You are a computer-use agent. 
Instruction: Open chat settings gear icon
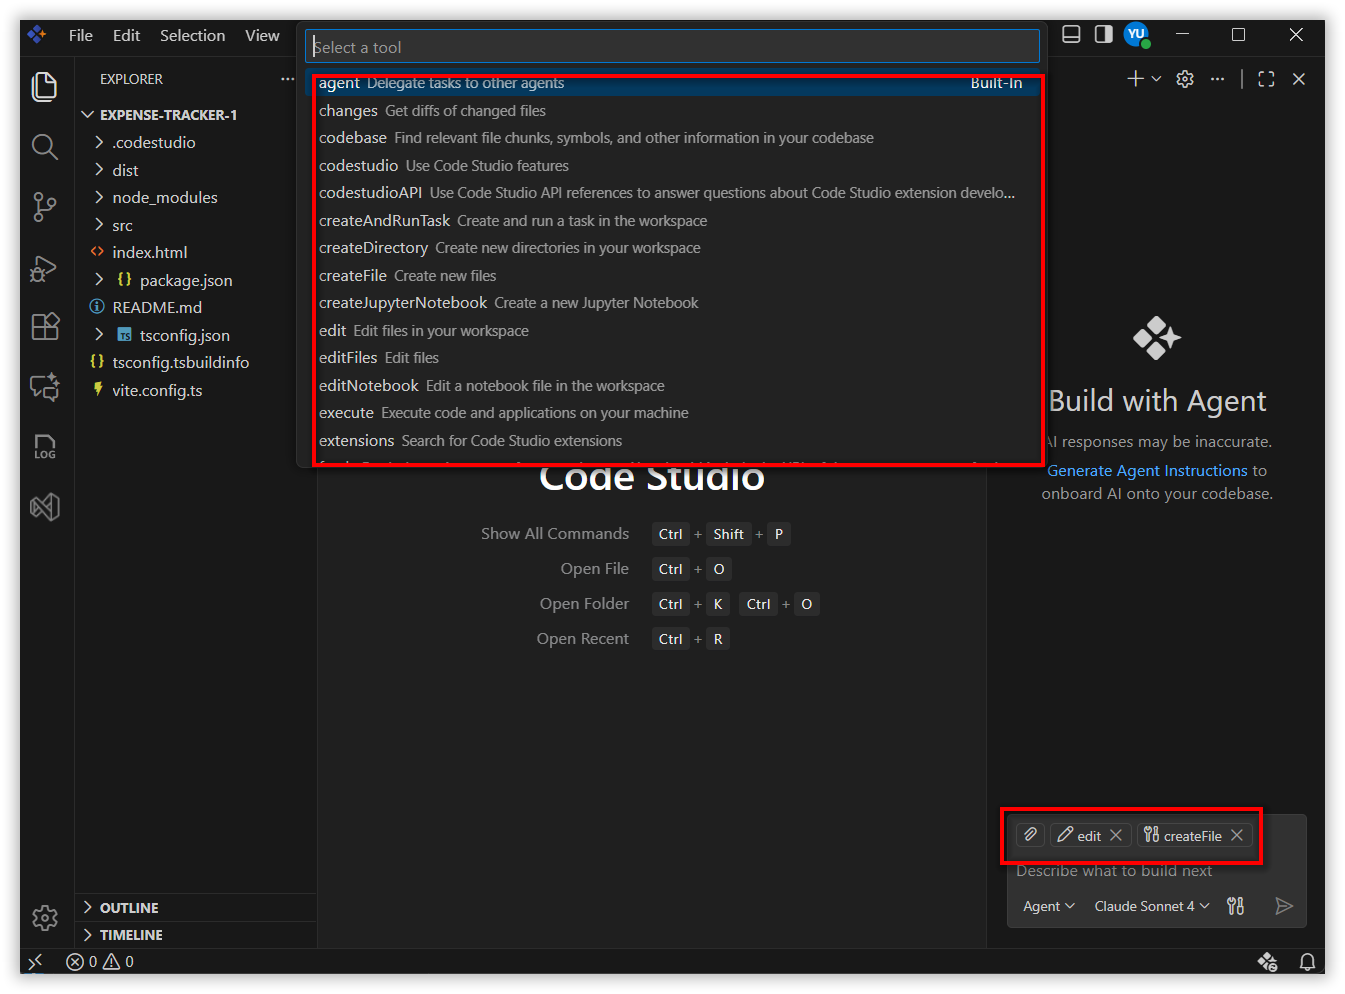click(x=1185, y=79)
